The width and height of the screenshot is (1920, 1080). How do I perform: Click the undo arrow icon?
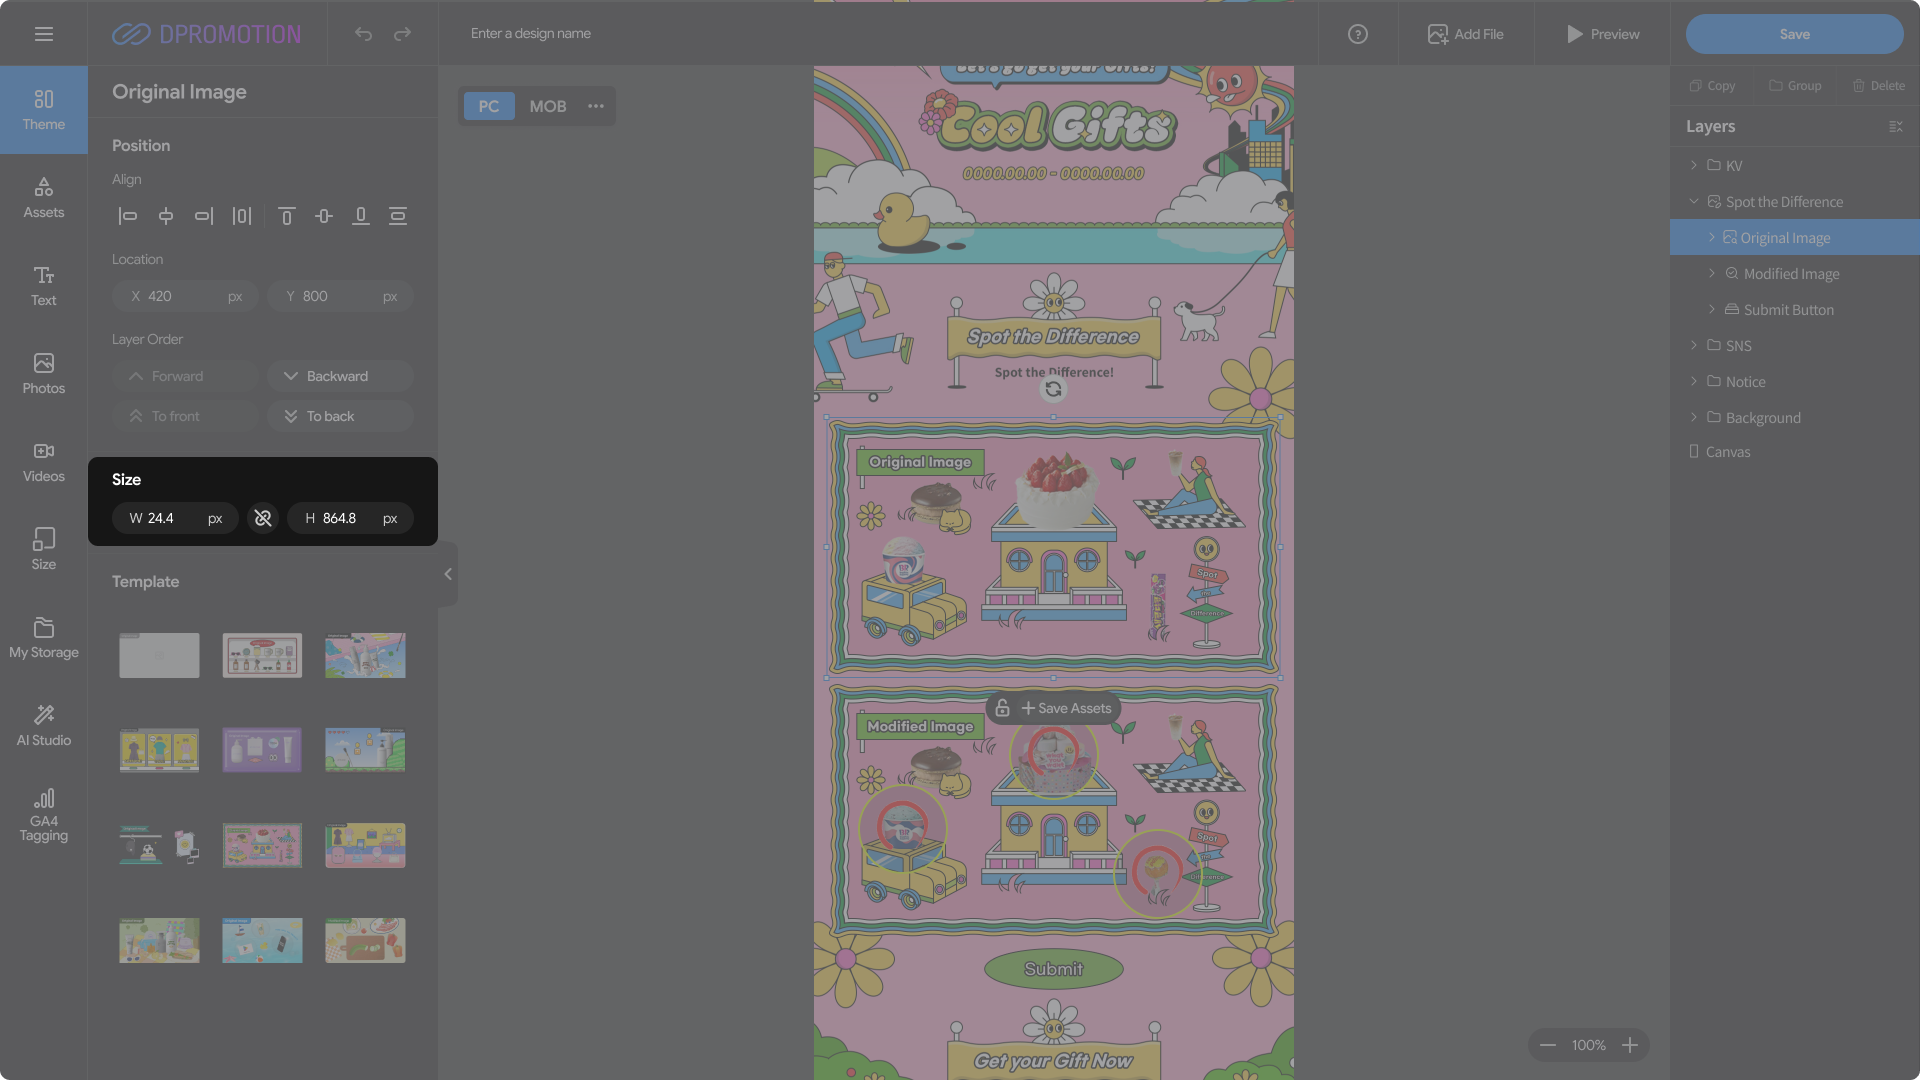click(x=363, y=34)
